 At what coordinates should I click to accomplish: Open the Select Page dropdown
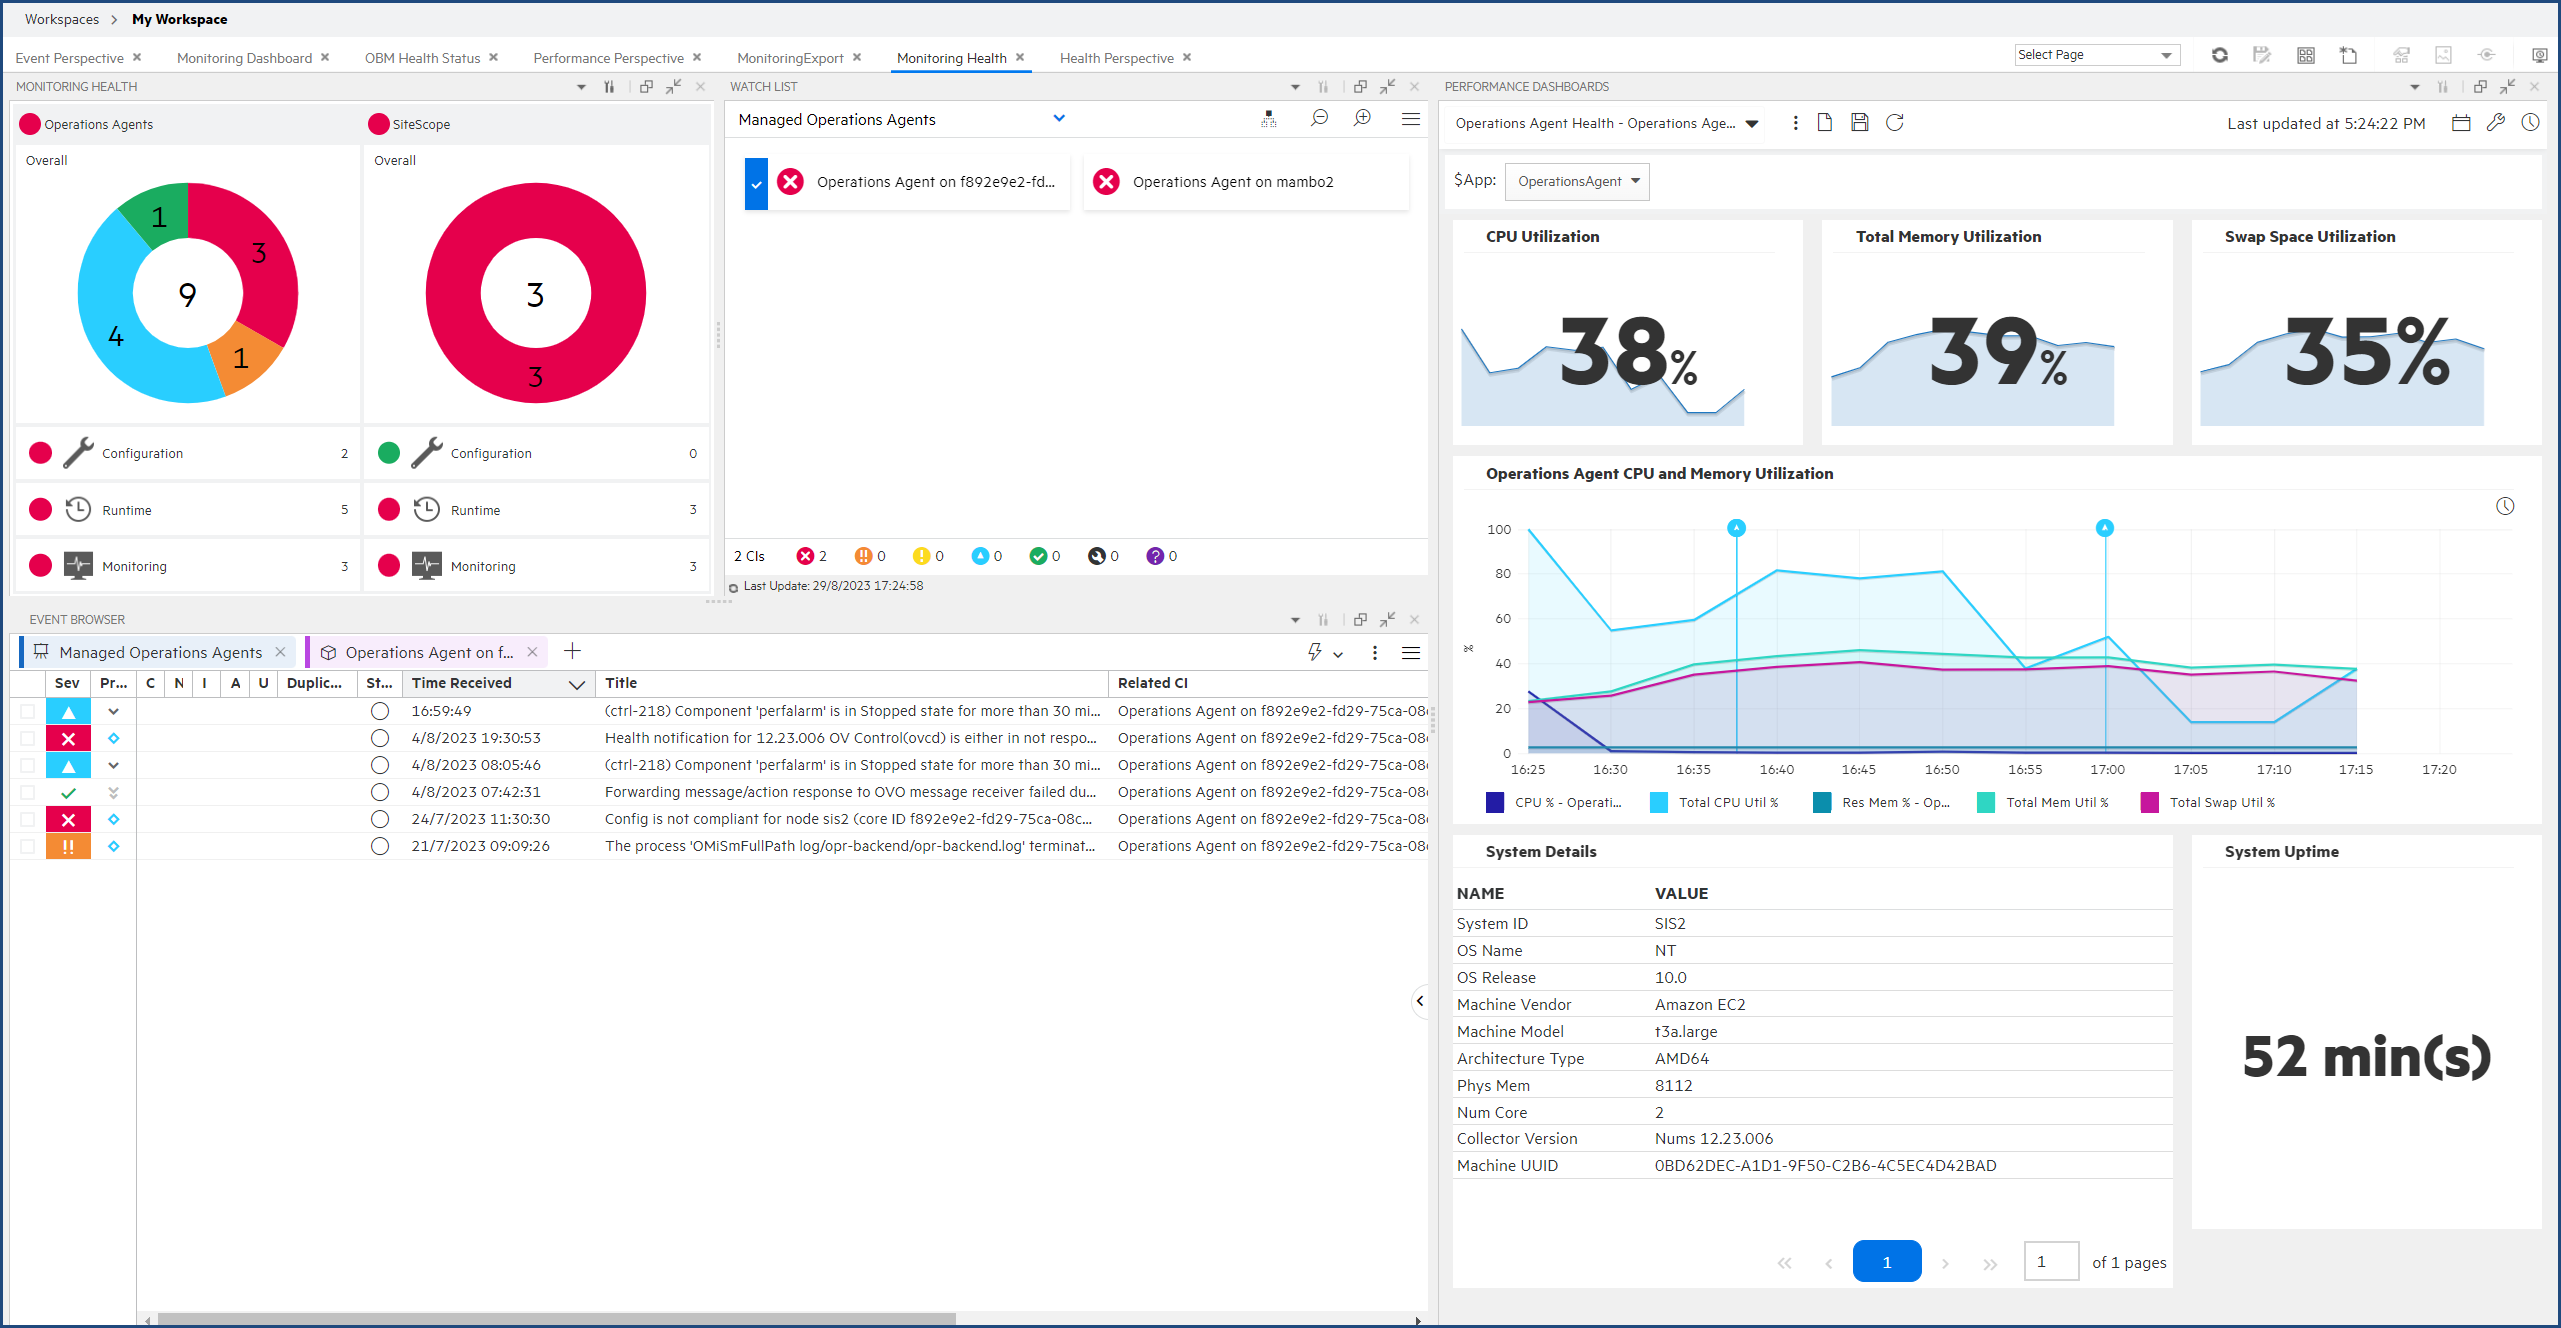point(2097,55)
